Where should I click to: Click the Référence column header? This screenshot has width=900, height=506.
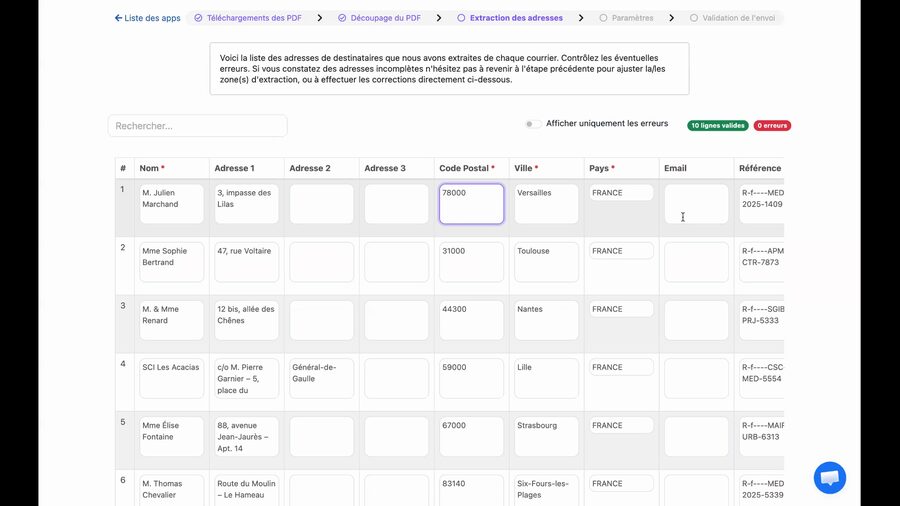[x=760, y=168]
